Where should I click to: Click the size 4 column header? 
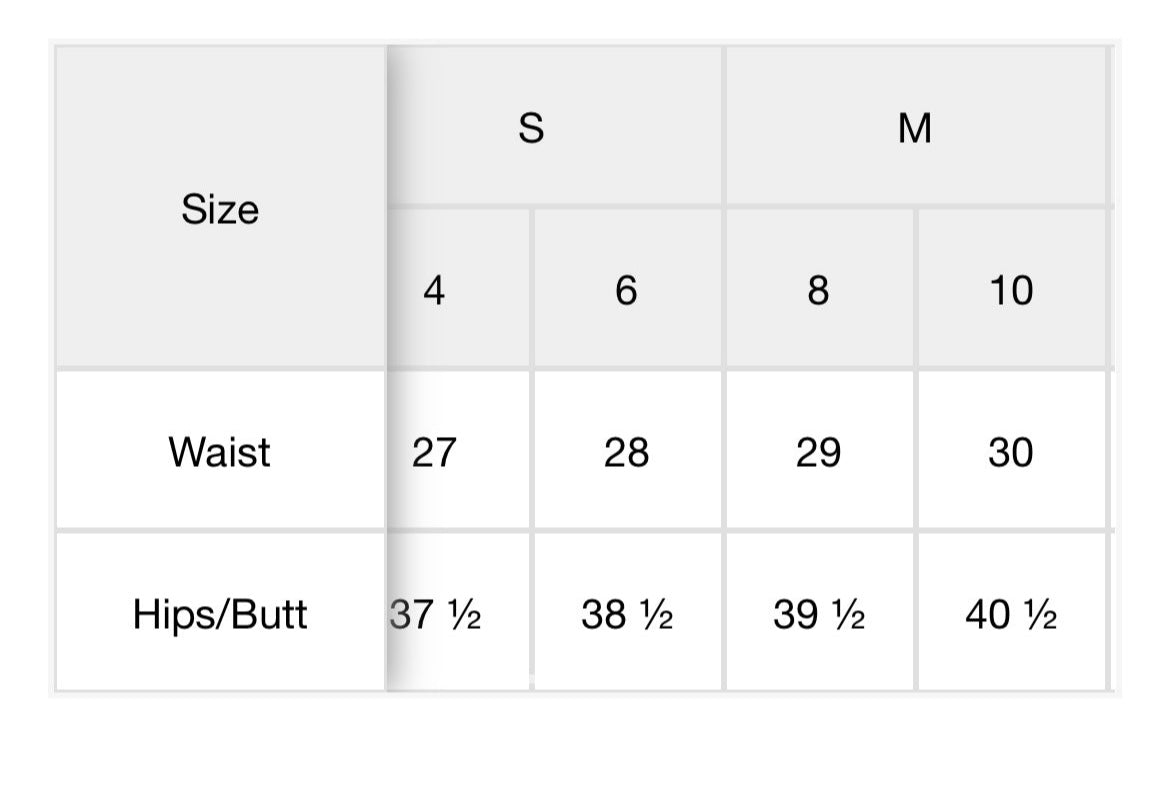pos(434,290)
